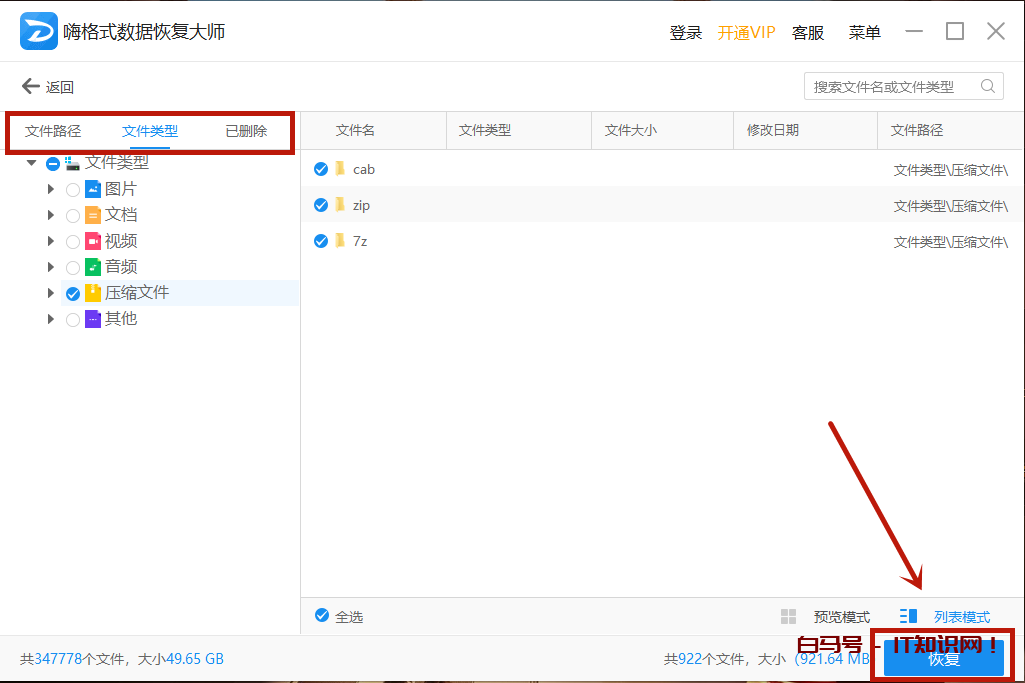Toggle the Select All checkbox
1025x683 pixels.
point(322,616)
